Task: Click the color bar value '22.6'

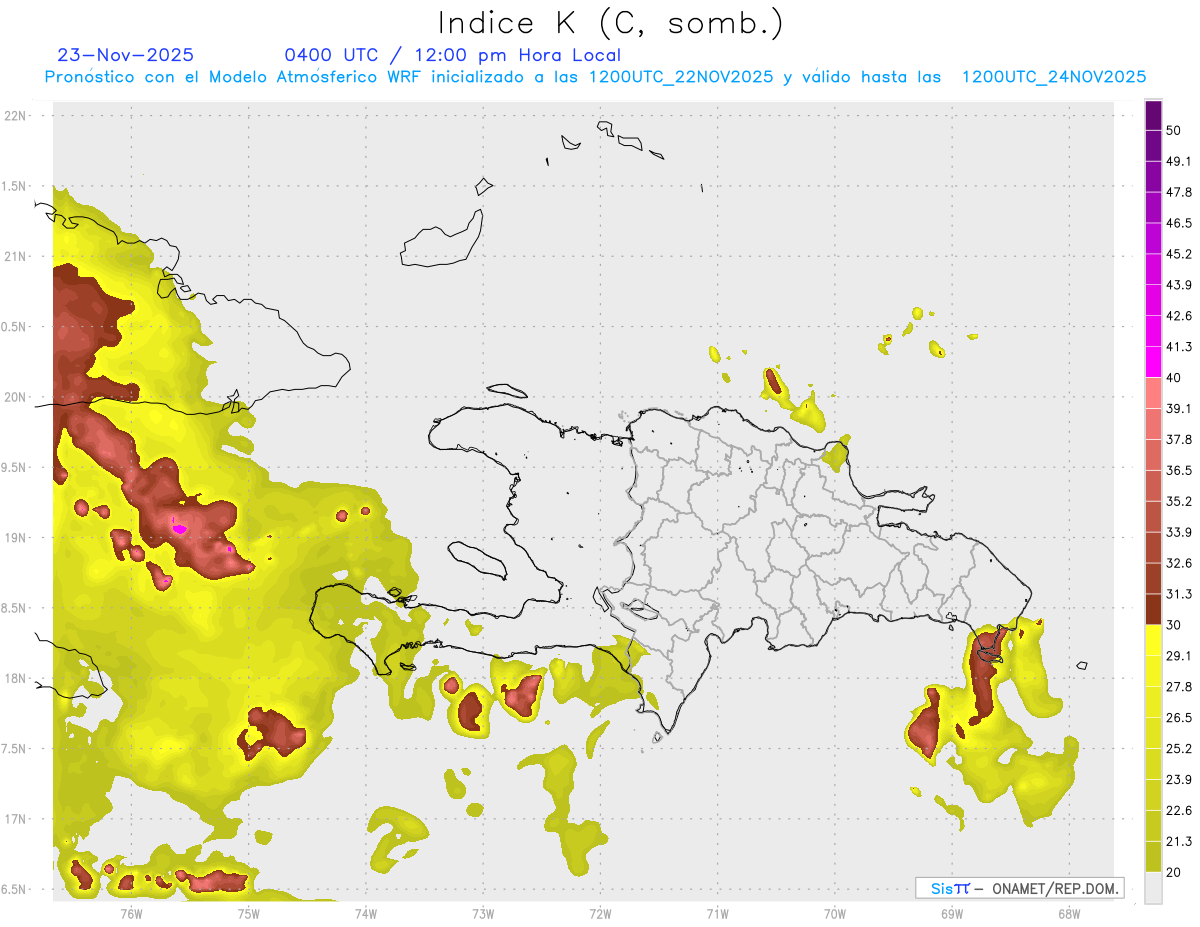Action: tap(1179, 811)
